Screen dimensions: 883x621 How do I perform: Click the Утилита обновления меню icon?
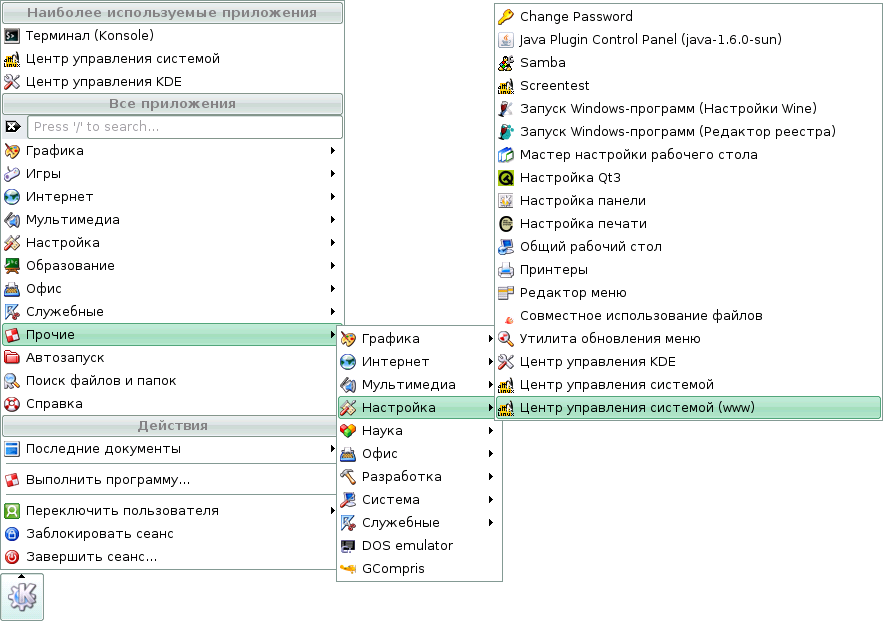504,338
